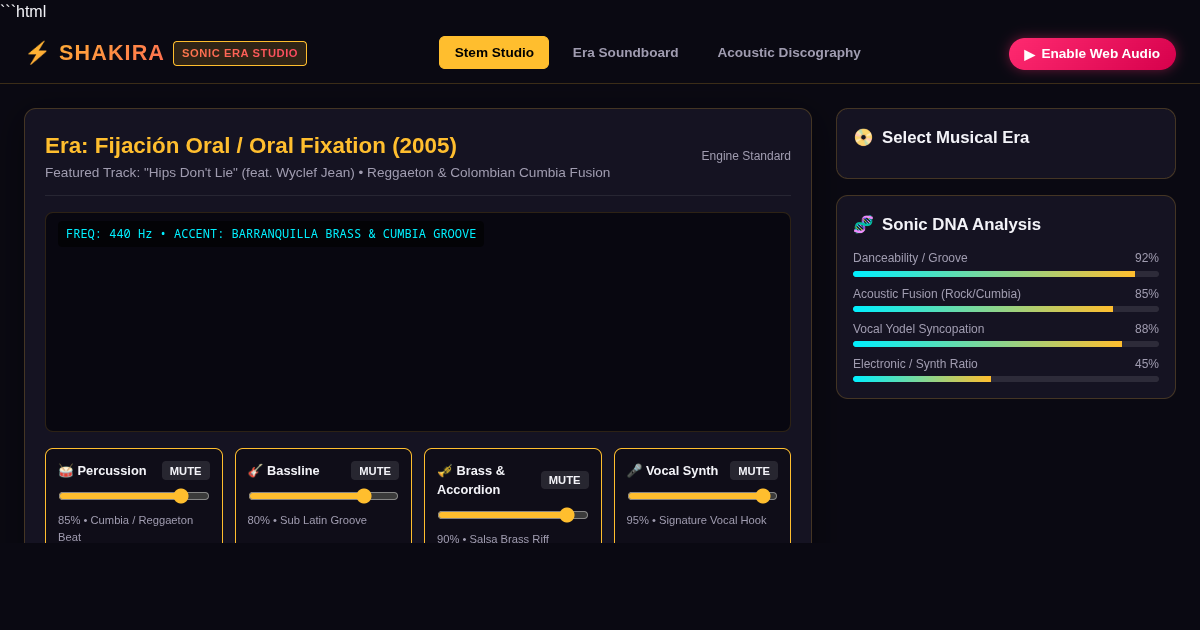Adjust the Vocal Synth volume slider
1200x630 pixels.
(702, 496)
